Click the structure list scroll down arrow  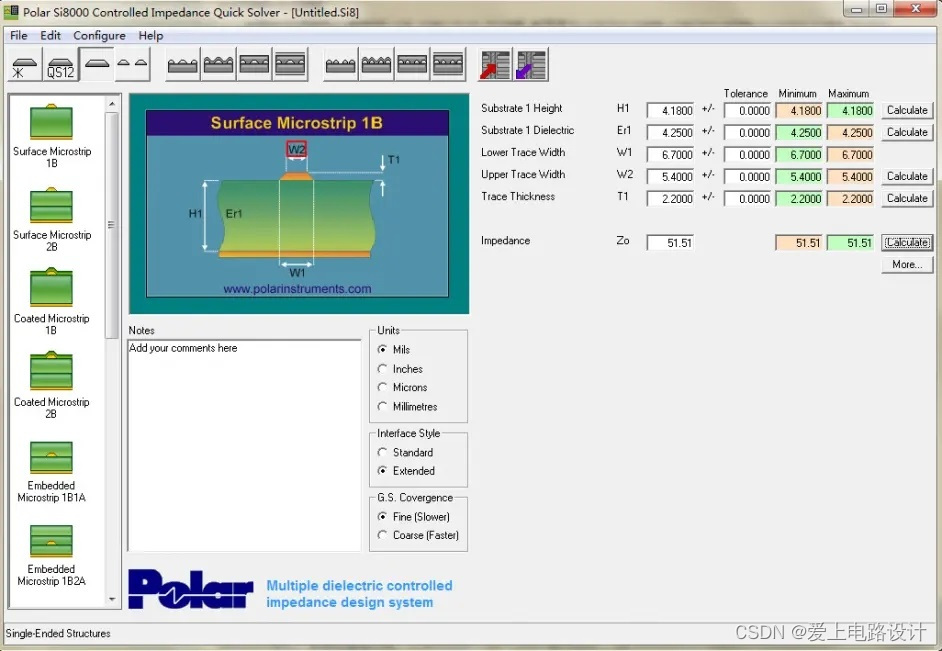(112, 599)
